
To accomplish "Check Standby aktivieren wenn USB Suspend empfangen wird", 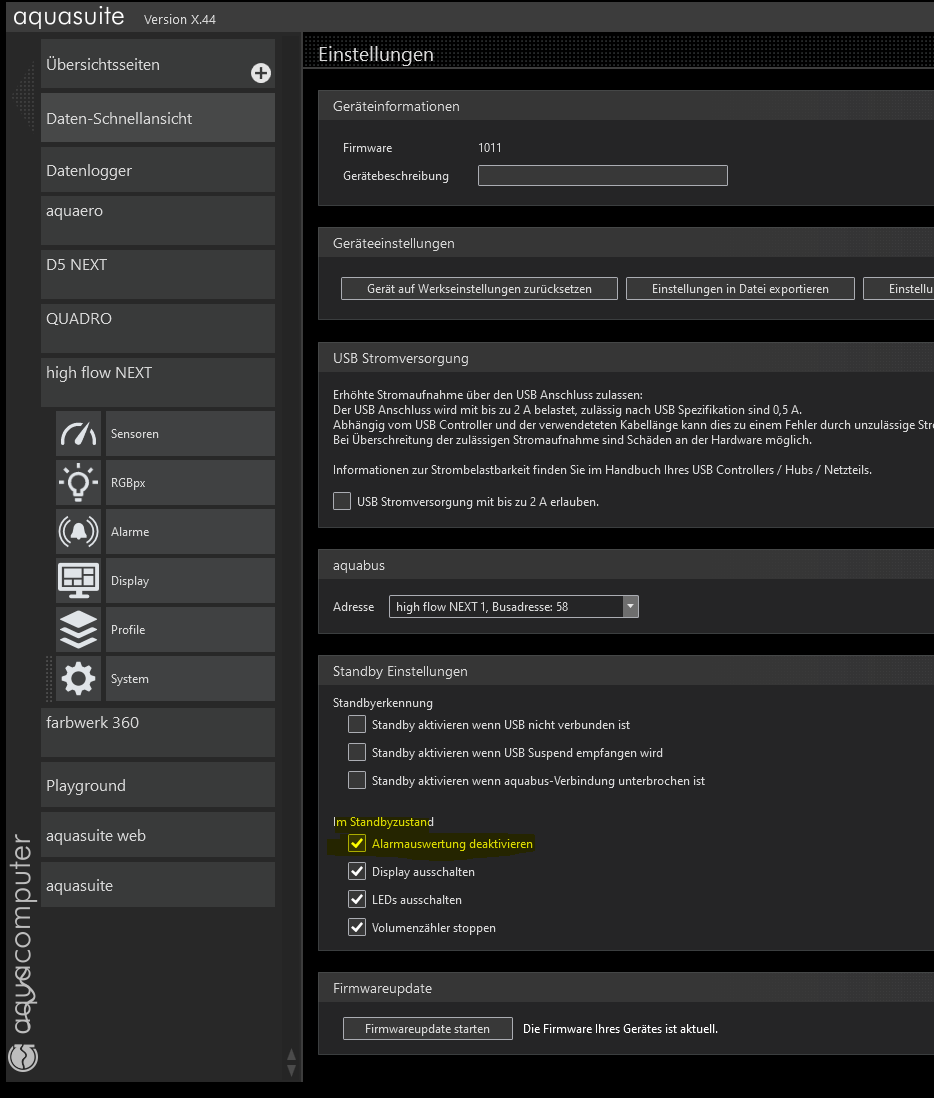I will [357, 753].
